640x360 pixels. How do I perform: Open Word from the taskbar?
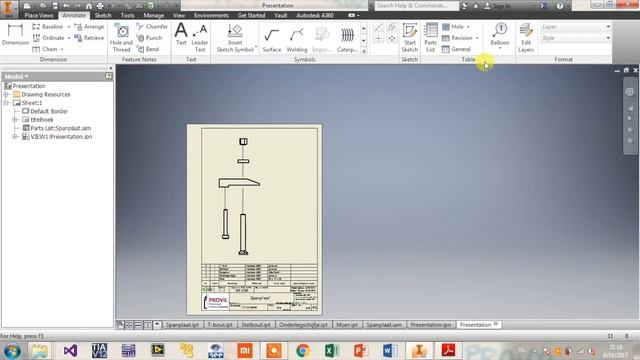pyautogui.click(x=389, y=351)
